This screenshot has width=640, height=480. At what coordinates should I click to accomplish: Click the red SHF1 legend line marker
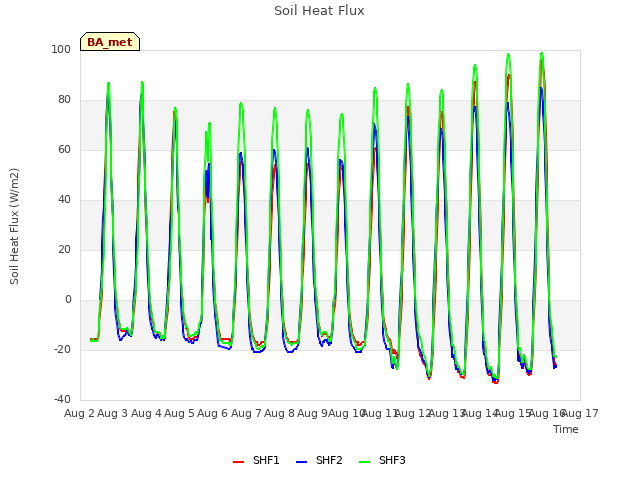(x=238, y=462)
